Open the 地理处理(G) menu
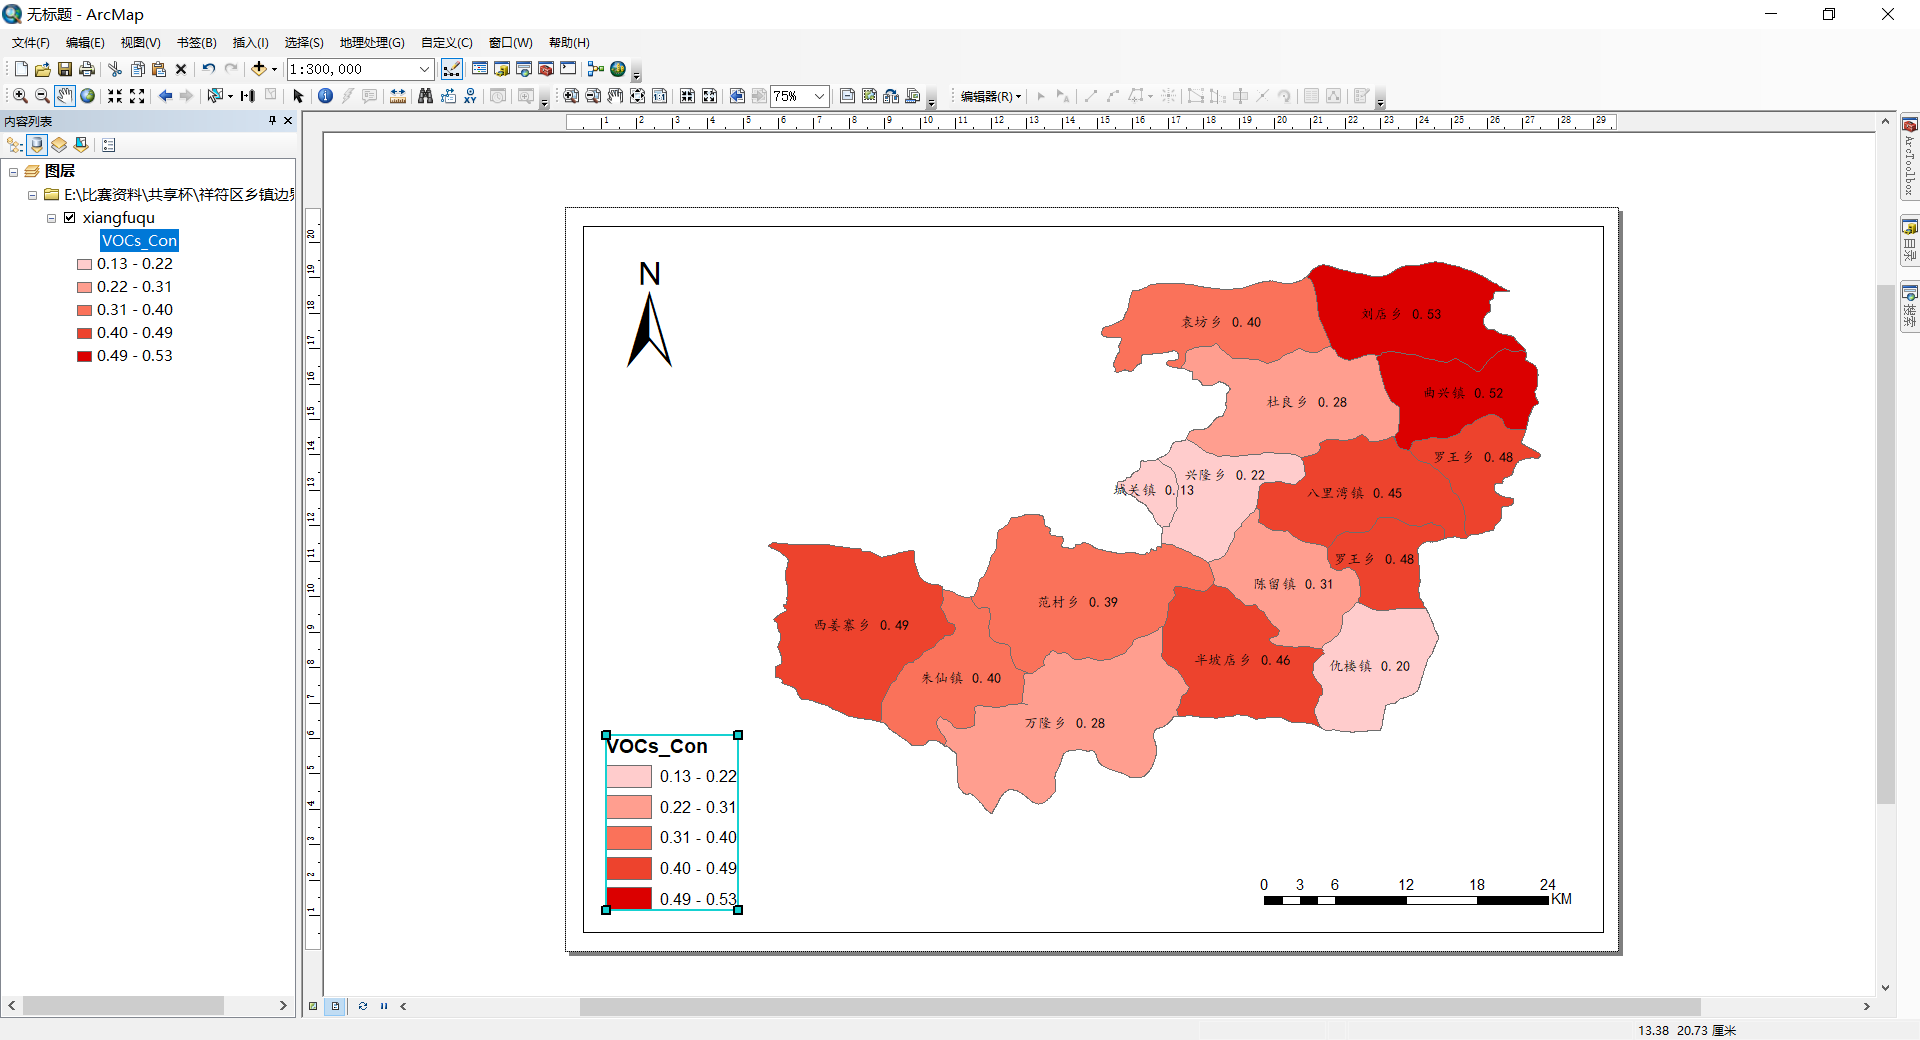 371,42
